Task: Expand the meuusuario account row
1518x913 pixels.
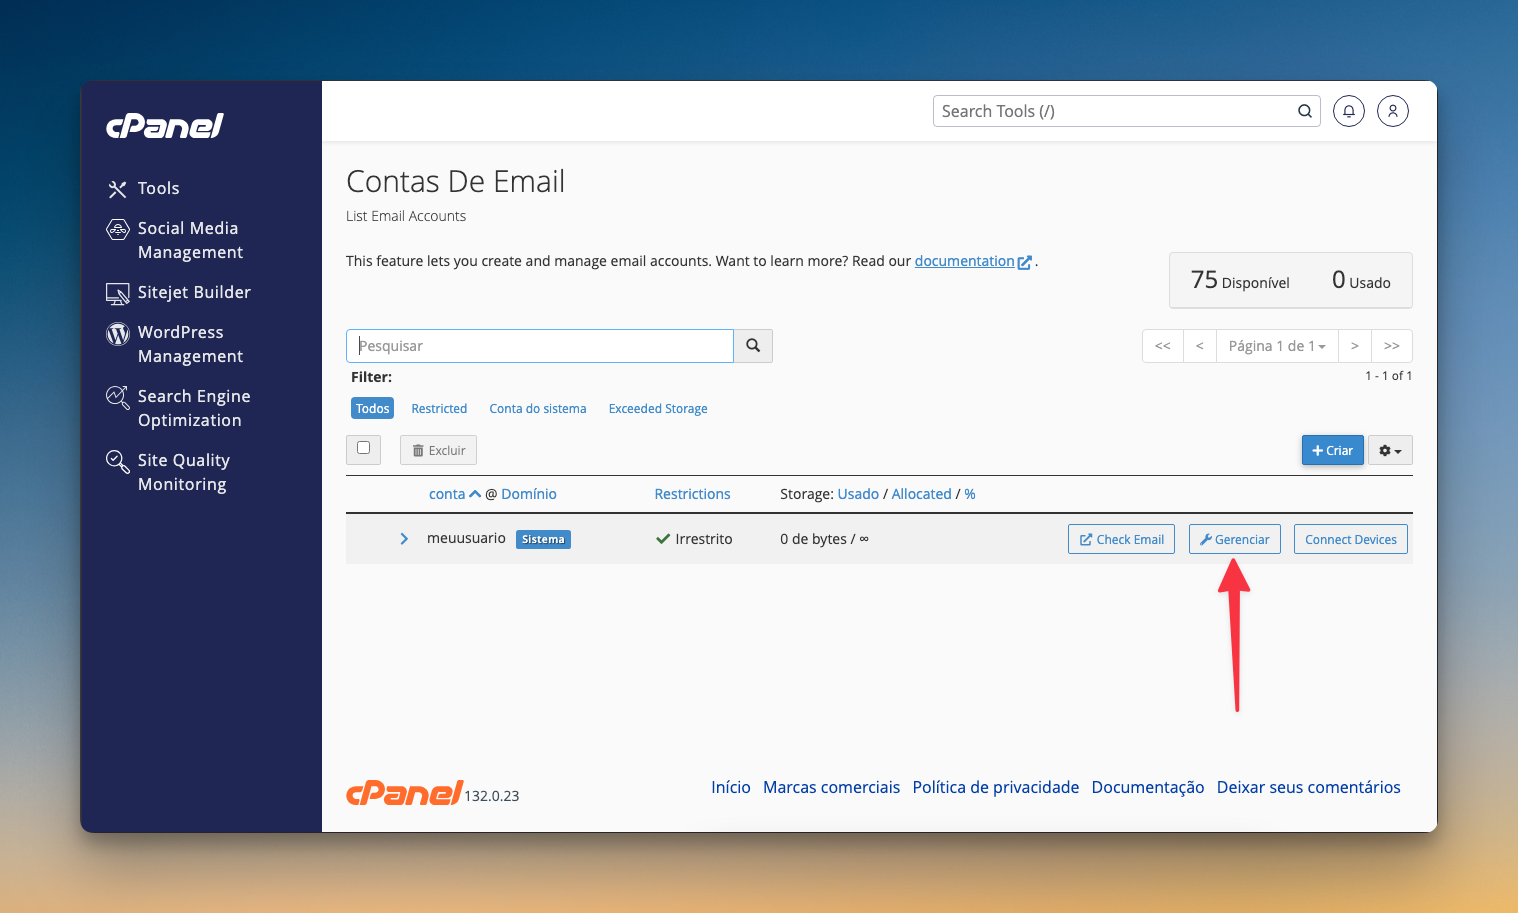Action: (404, 539)
